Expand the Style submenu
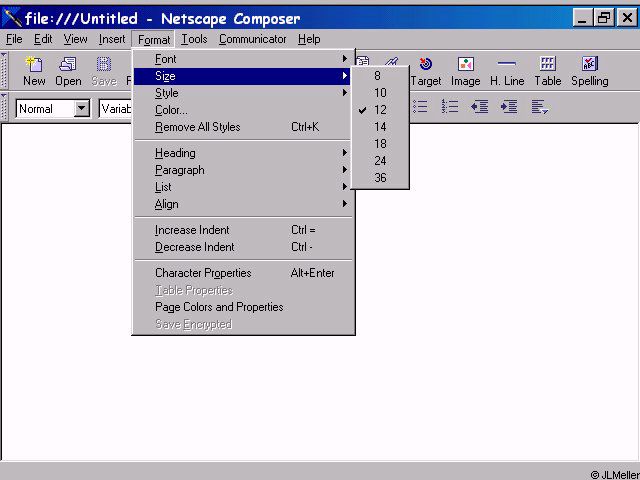Screen dimensions: 640x480 243,93
